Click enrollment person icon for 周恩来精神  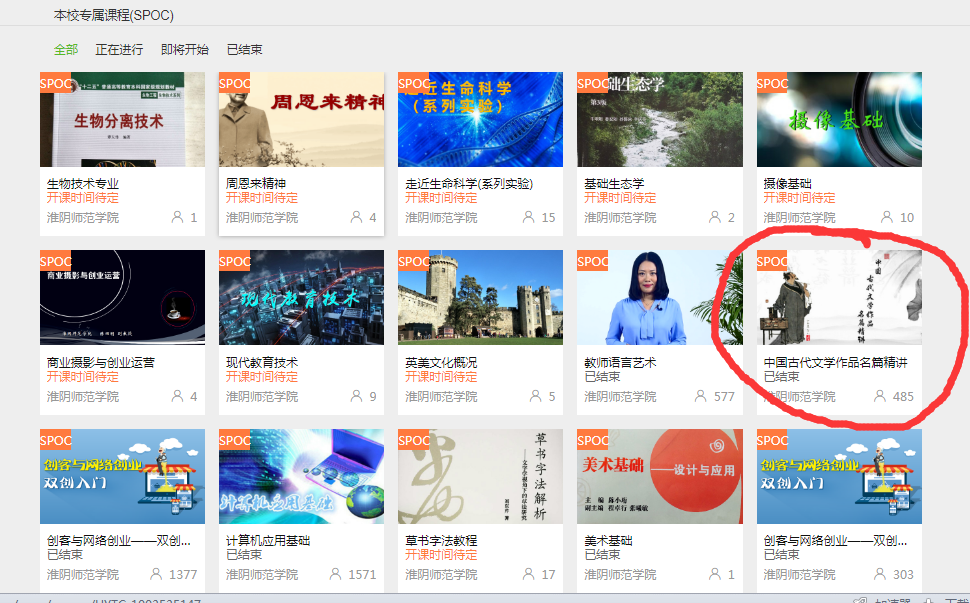pos(357,217)
